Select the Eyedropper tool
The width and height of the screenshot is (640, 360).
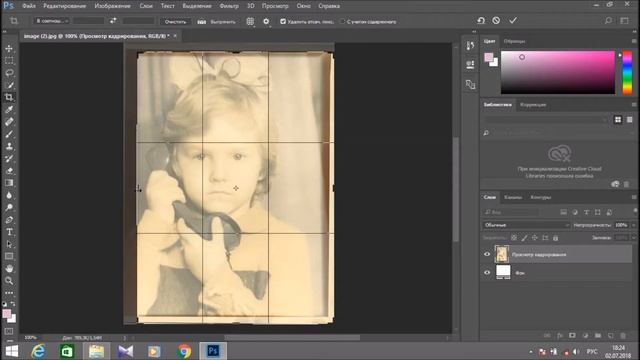[9, 109]
